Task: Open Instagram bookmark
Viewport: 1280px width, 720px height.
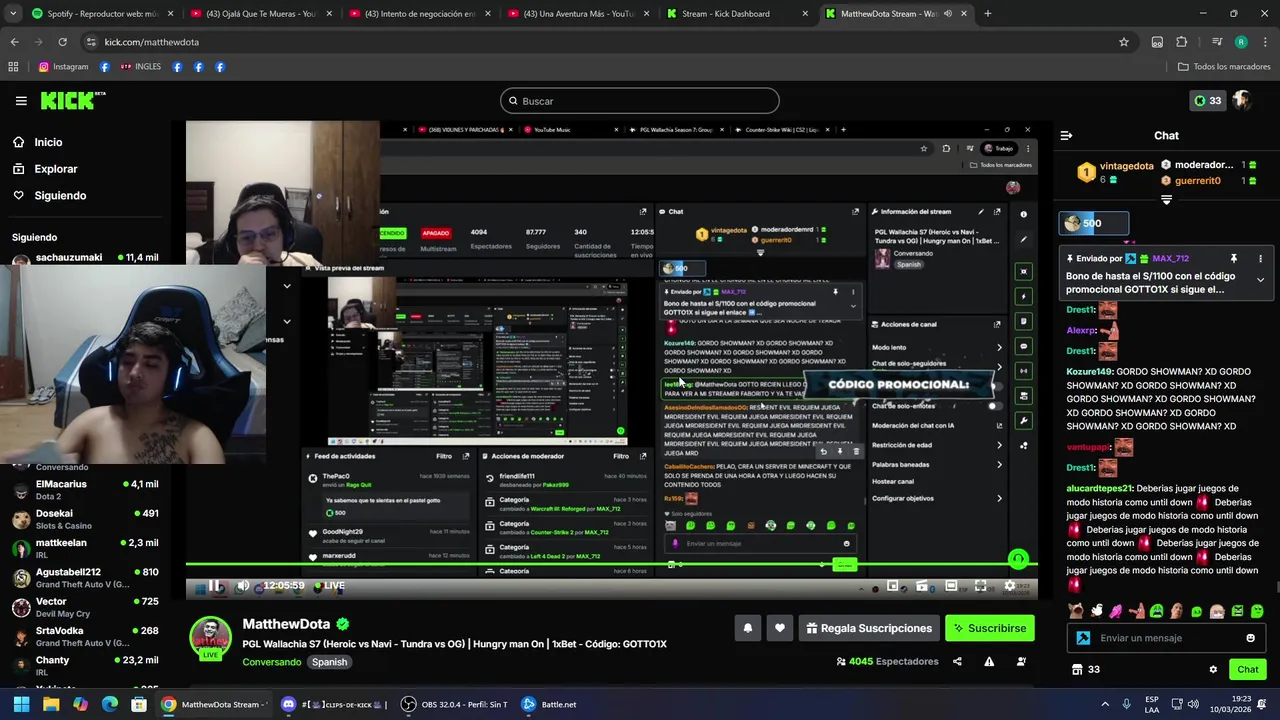Action: pos(63,67)
